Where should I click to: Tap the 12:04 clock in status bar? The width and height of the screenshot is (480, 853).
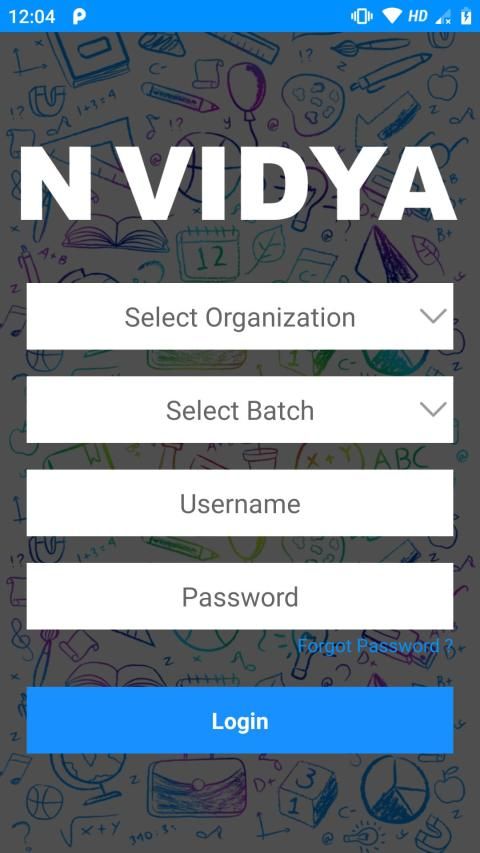32,16
